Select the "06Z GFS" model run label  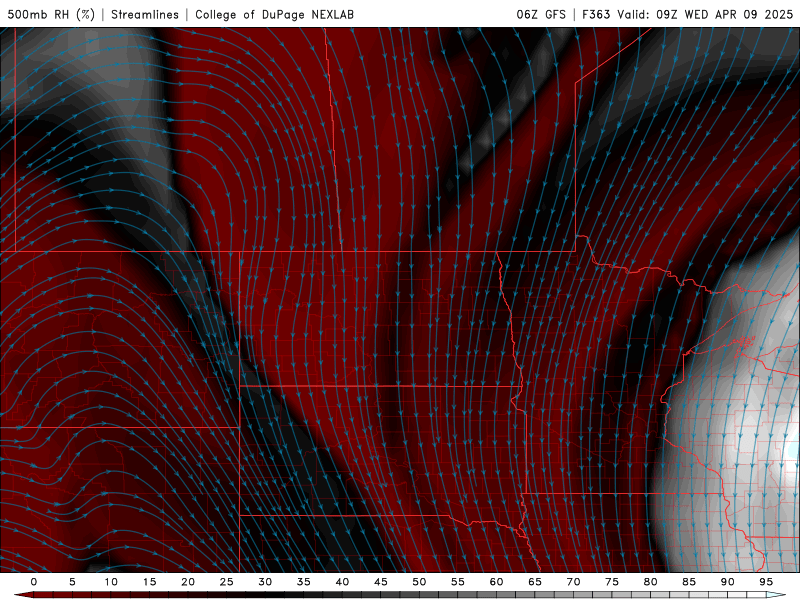point(541,14)
